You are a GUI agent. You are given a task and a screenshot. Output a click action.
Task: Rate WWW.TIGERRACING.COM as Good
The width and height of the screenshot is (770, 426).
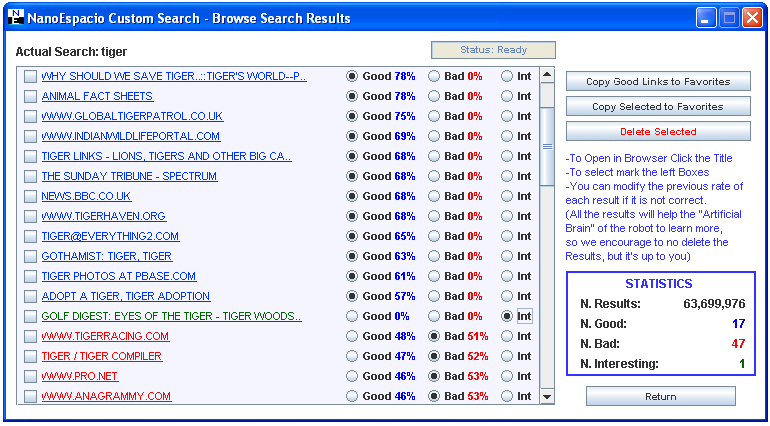(352, 337)
